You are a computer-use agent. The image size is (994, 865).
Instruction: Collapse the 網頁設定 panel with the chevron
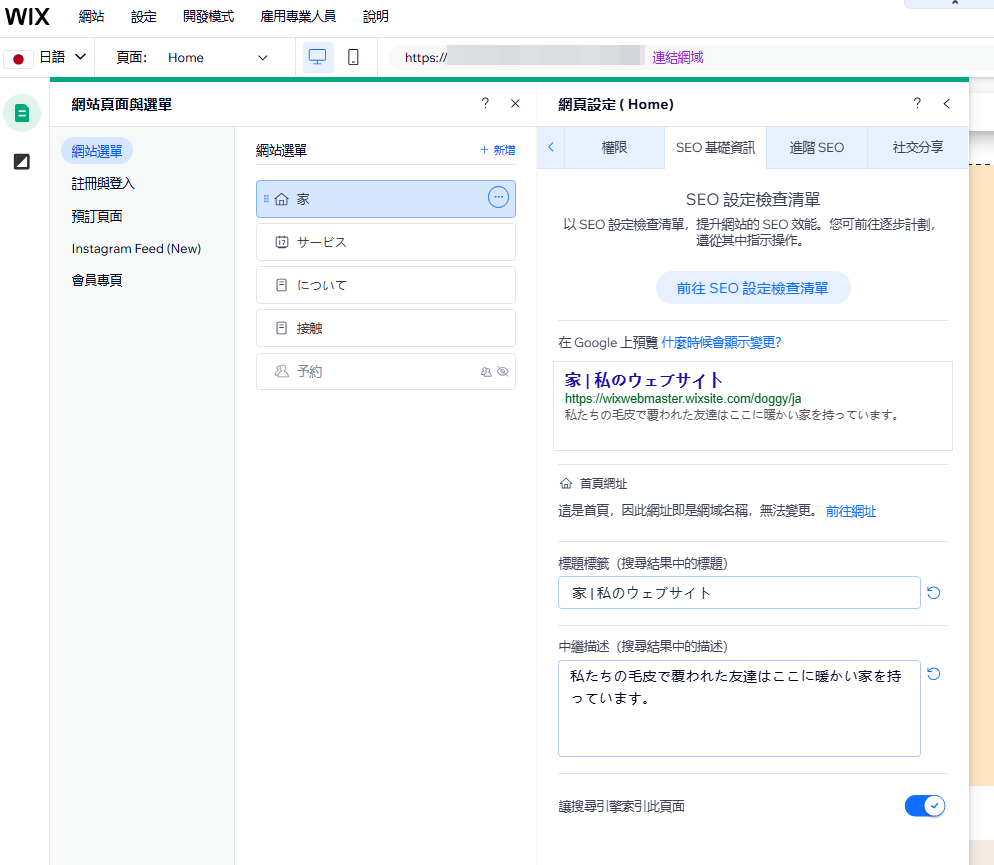[947, 103]
